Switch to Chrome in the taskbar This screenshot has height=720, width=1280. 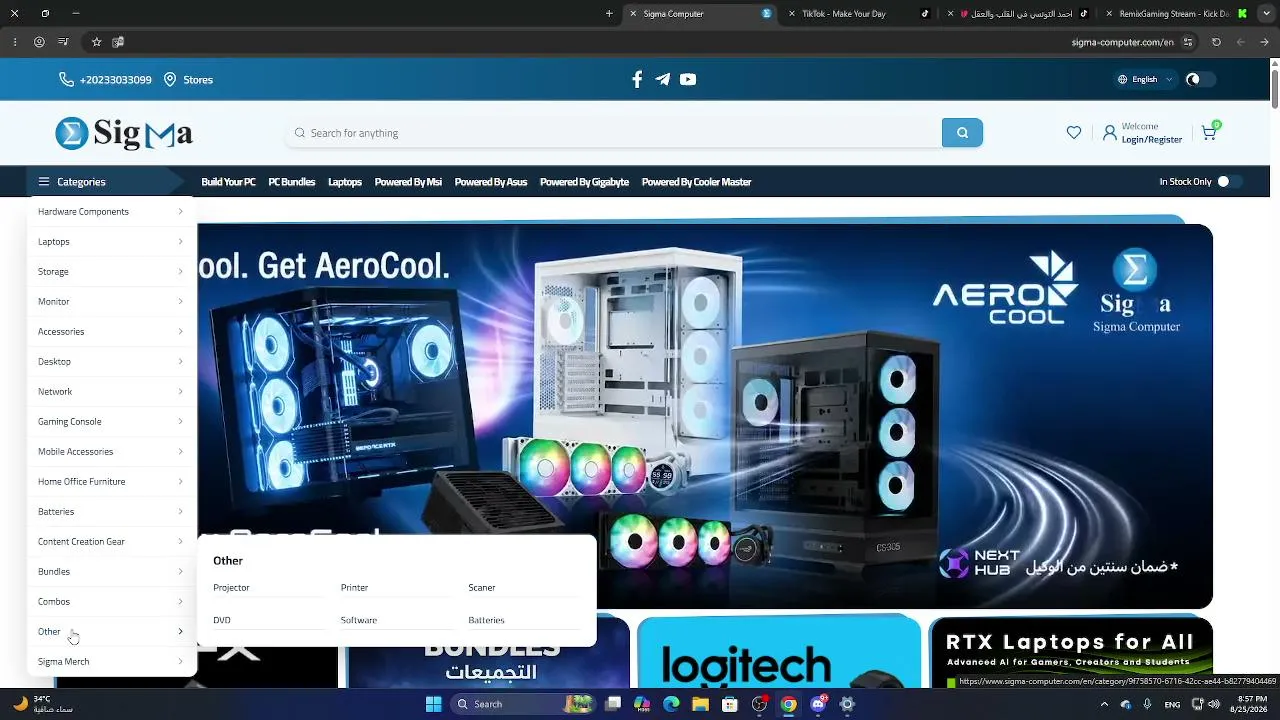point(789,704)
